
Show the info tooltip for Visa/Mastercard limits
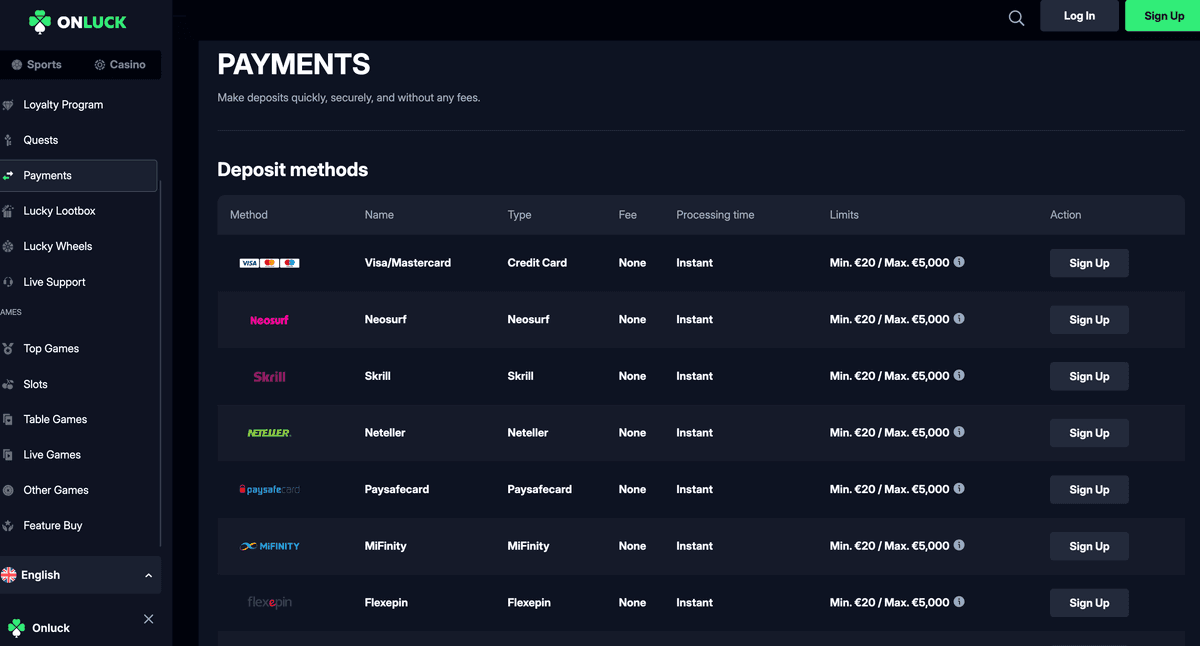point(959,262)
